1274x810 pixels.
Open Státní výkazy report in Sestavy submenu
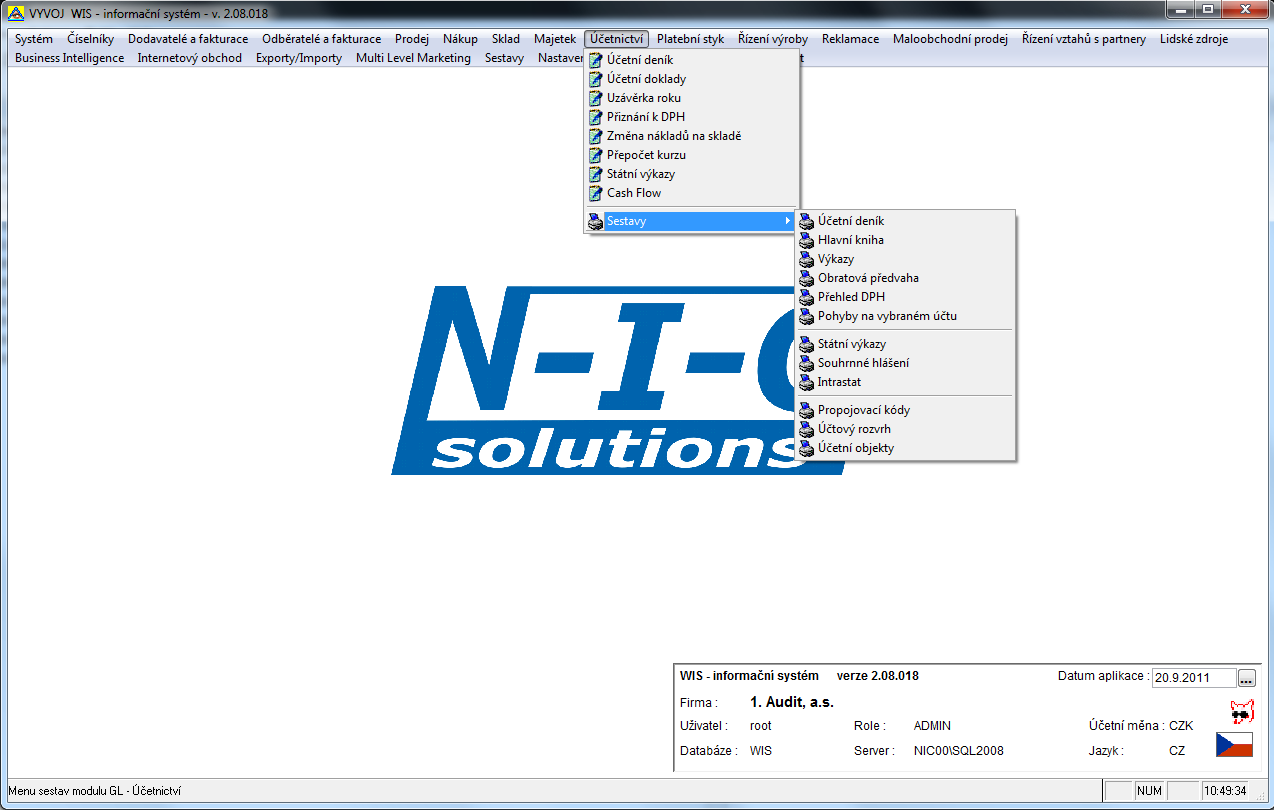pyautogui.click(x=905, y=344)
